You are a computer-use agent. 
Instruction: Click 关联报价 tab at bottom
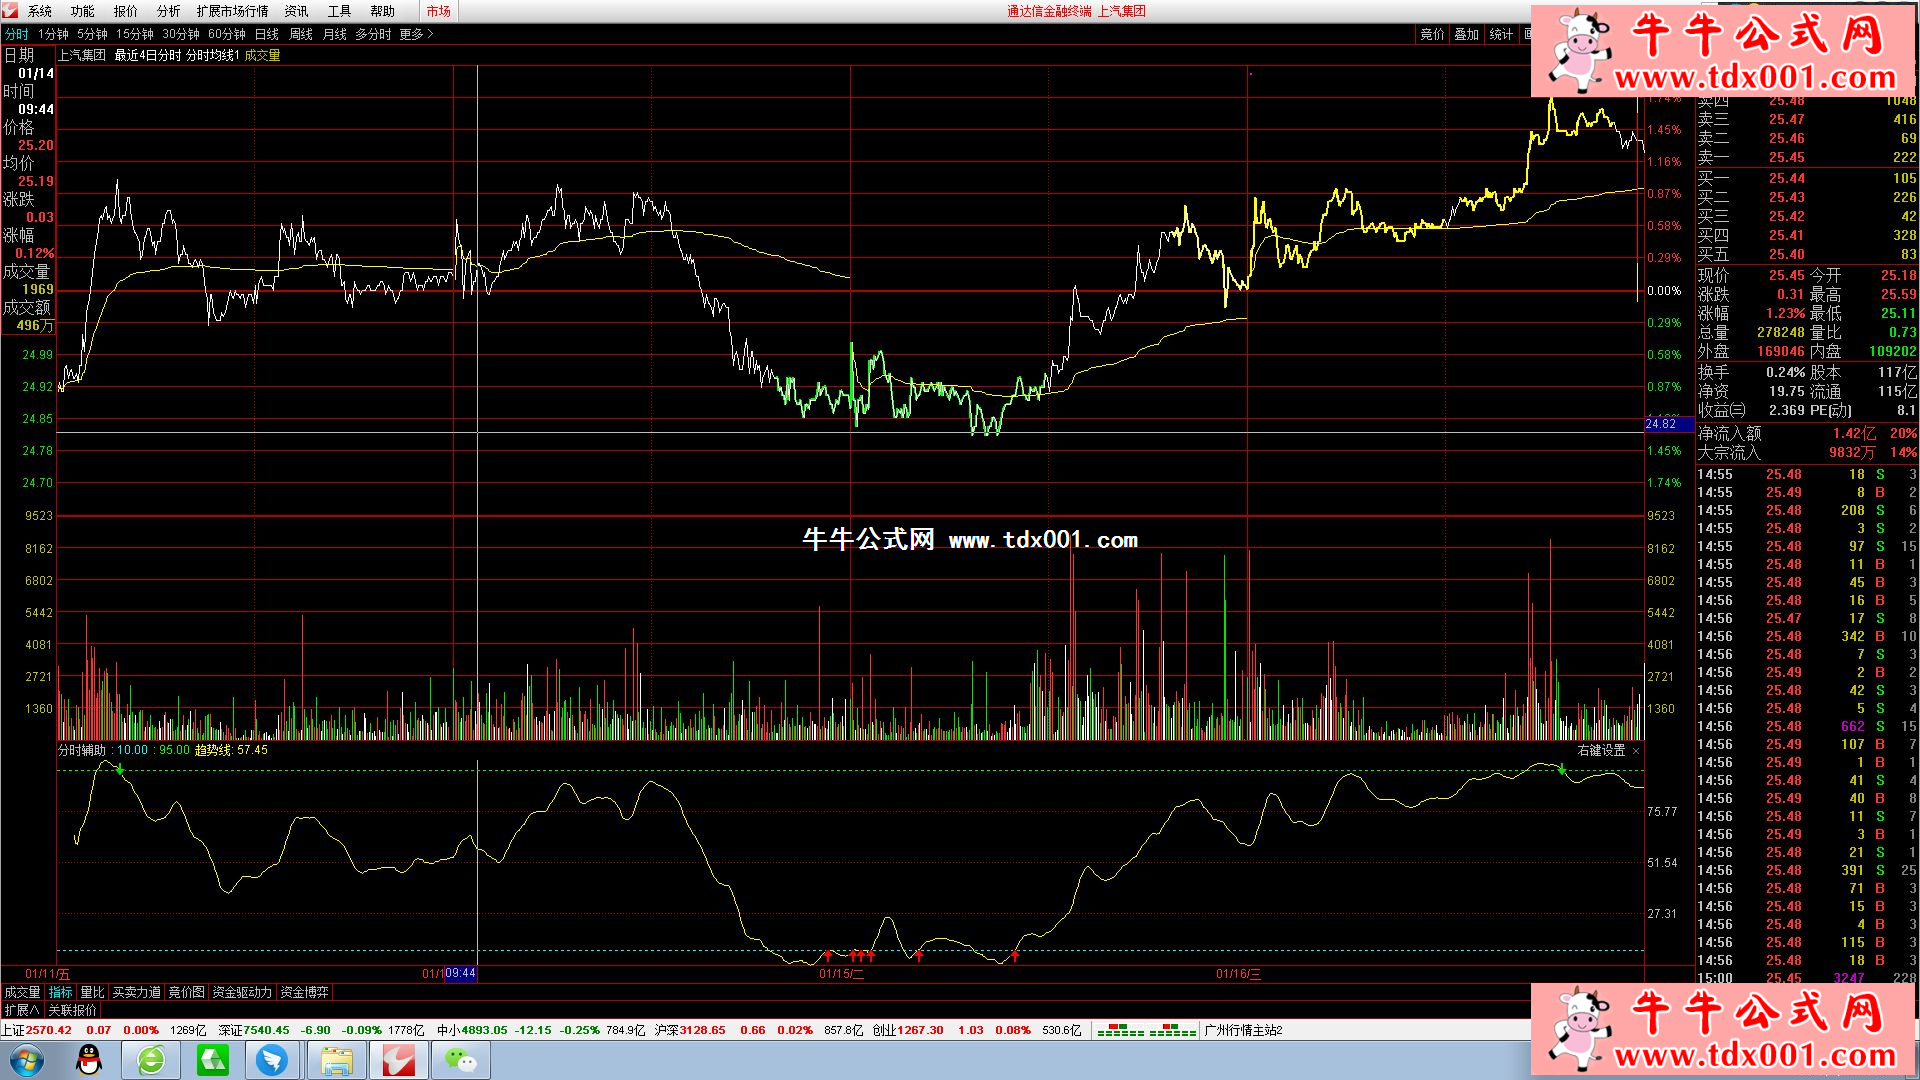pos(73,1010)
